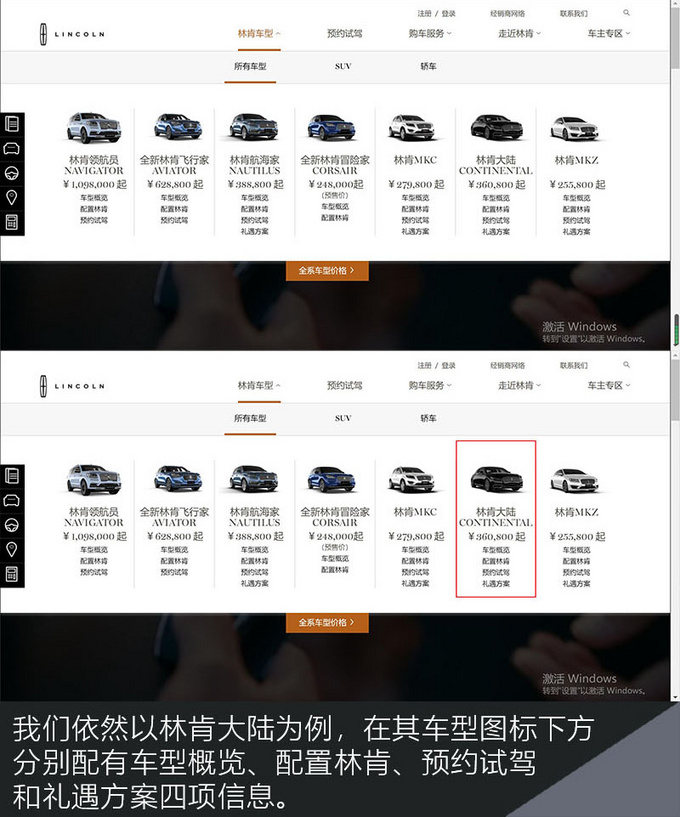Image resolution: width=680 pixels, height=817 pixels.
Task: Click the Lincoln logo in the upper page copy
Action: [72, 34]
